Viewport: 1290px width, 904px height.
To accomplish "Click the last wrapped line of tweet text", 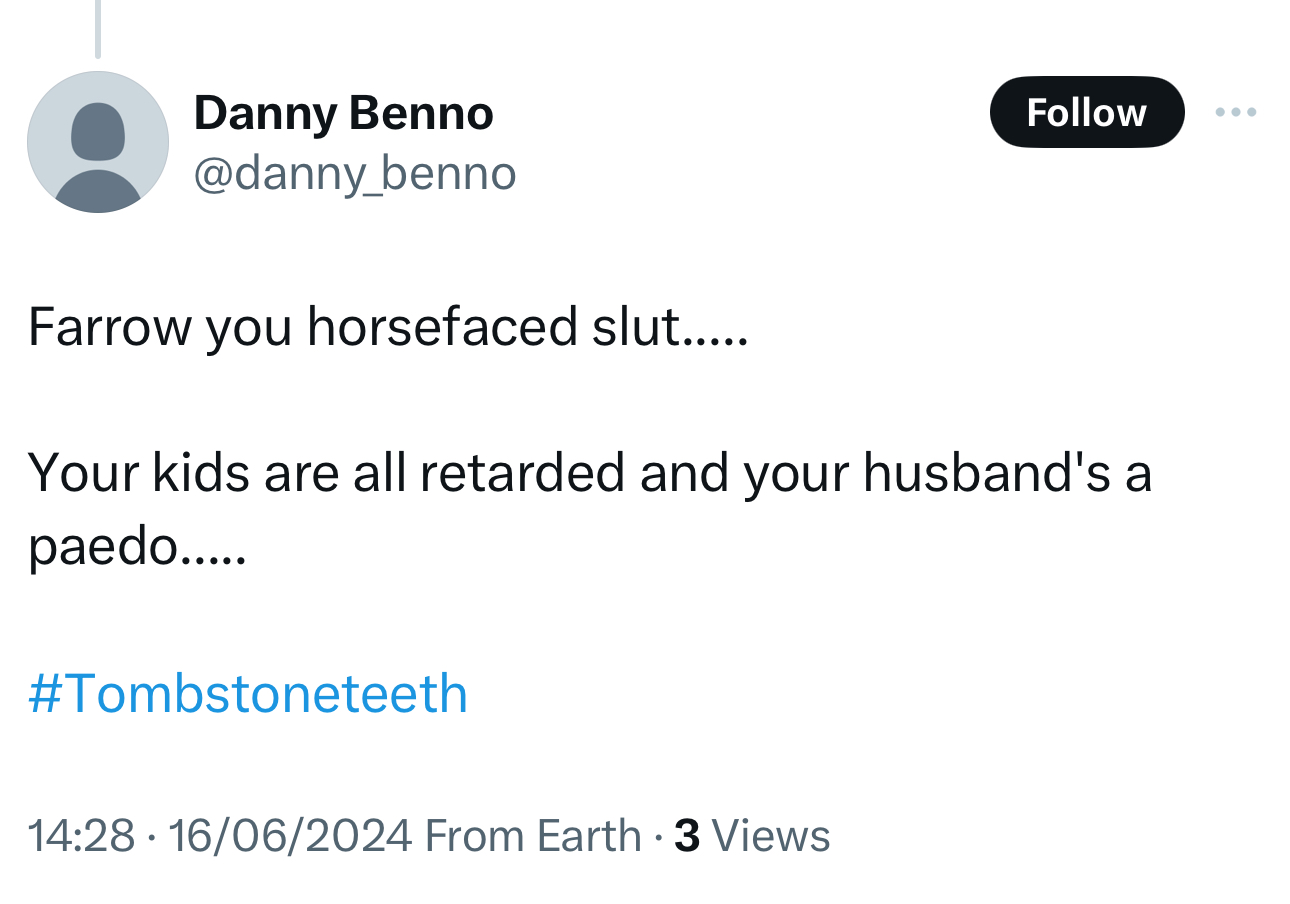I will click(136, 547).
